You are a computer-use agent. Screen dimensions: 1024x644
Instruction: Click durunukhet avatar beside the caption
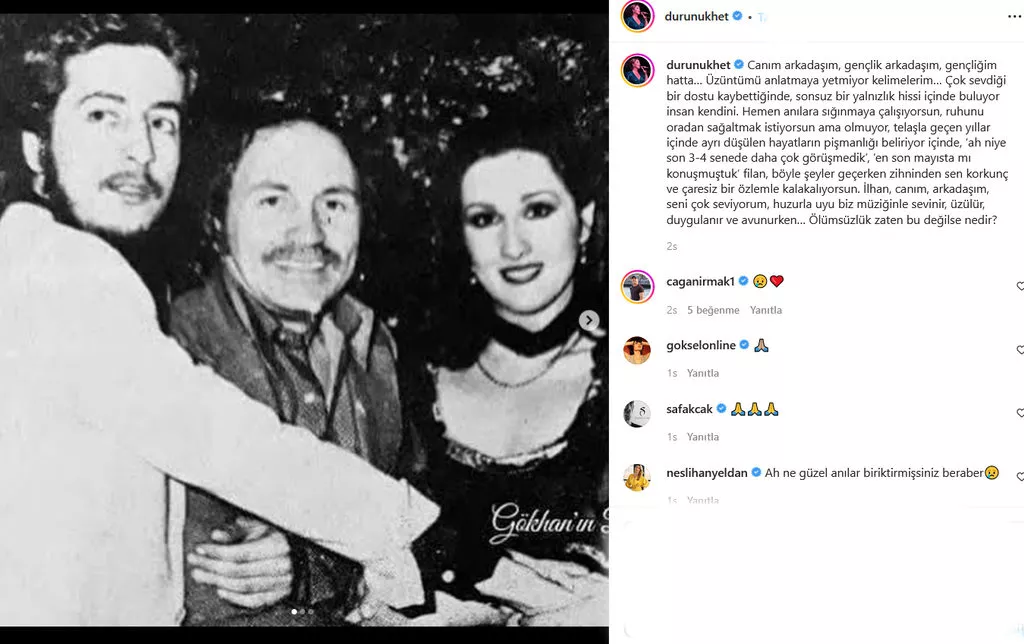pyautogui.click(x=637, y=71)
